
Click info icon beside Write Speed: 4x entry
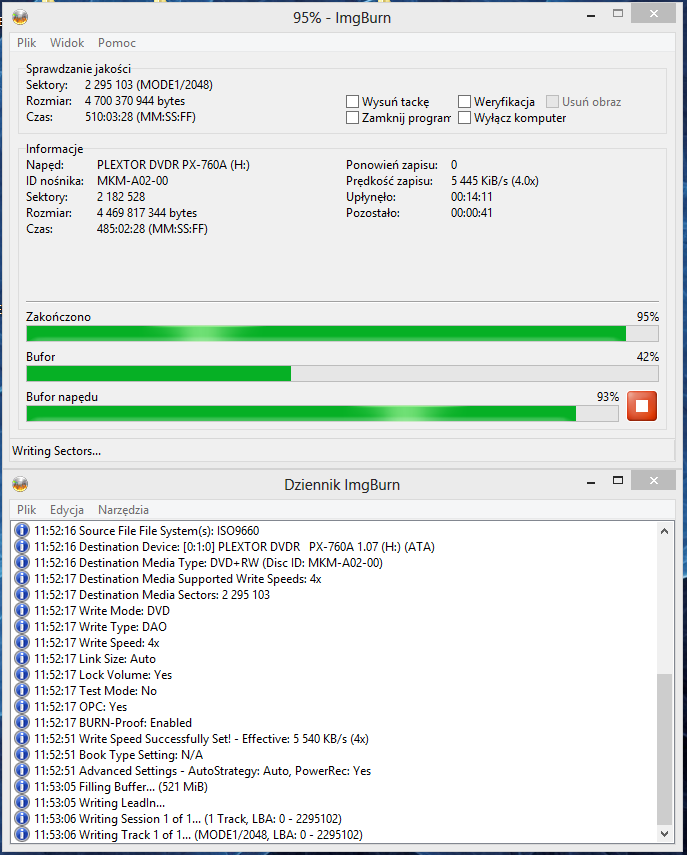(22, 642)
